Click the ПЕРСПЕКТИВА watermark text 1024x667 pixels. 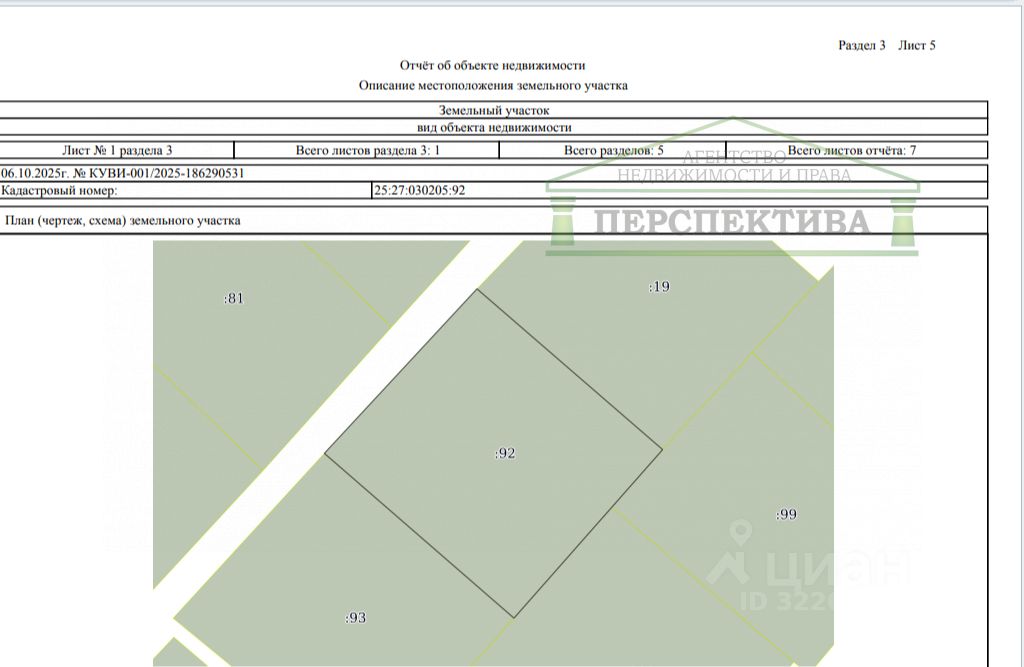pyautogui.click(x=732, y=221)
